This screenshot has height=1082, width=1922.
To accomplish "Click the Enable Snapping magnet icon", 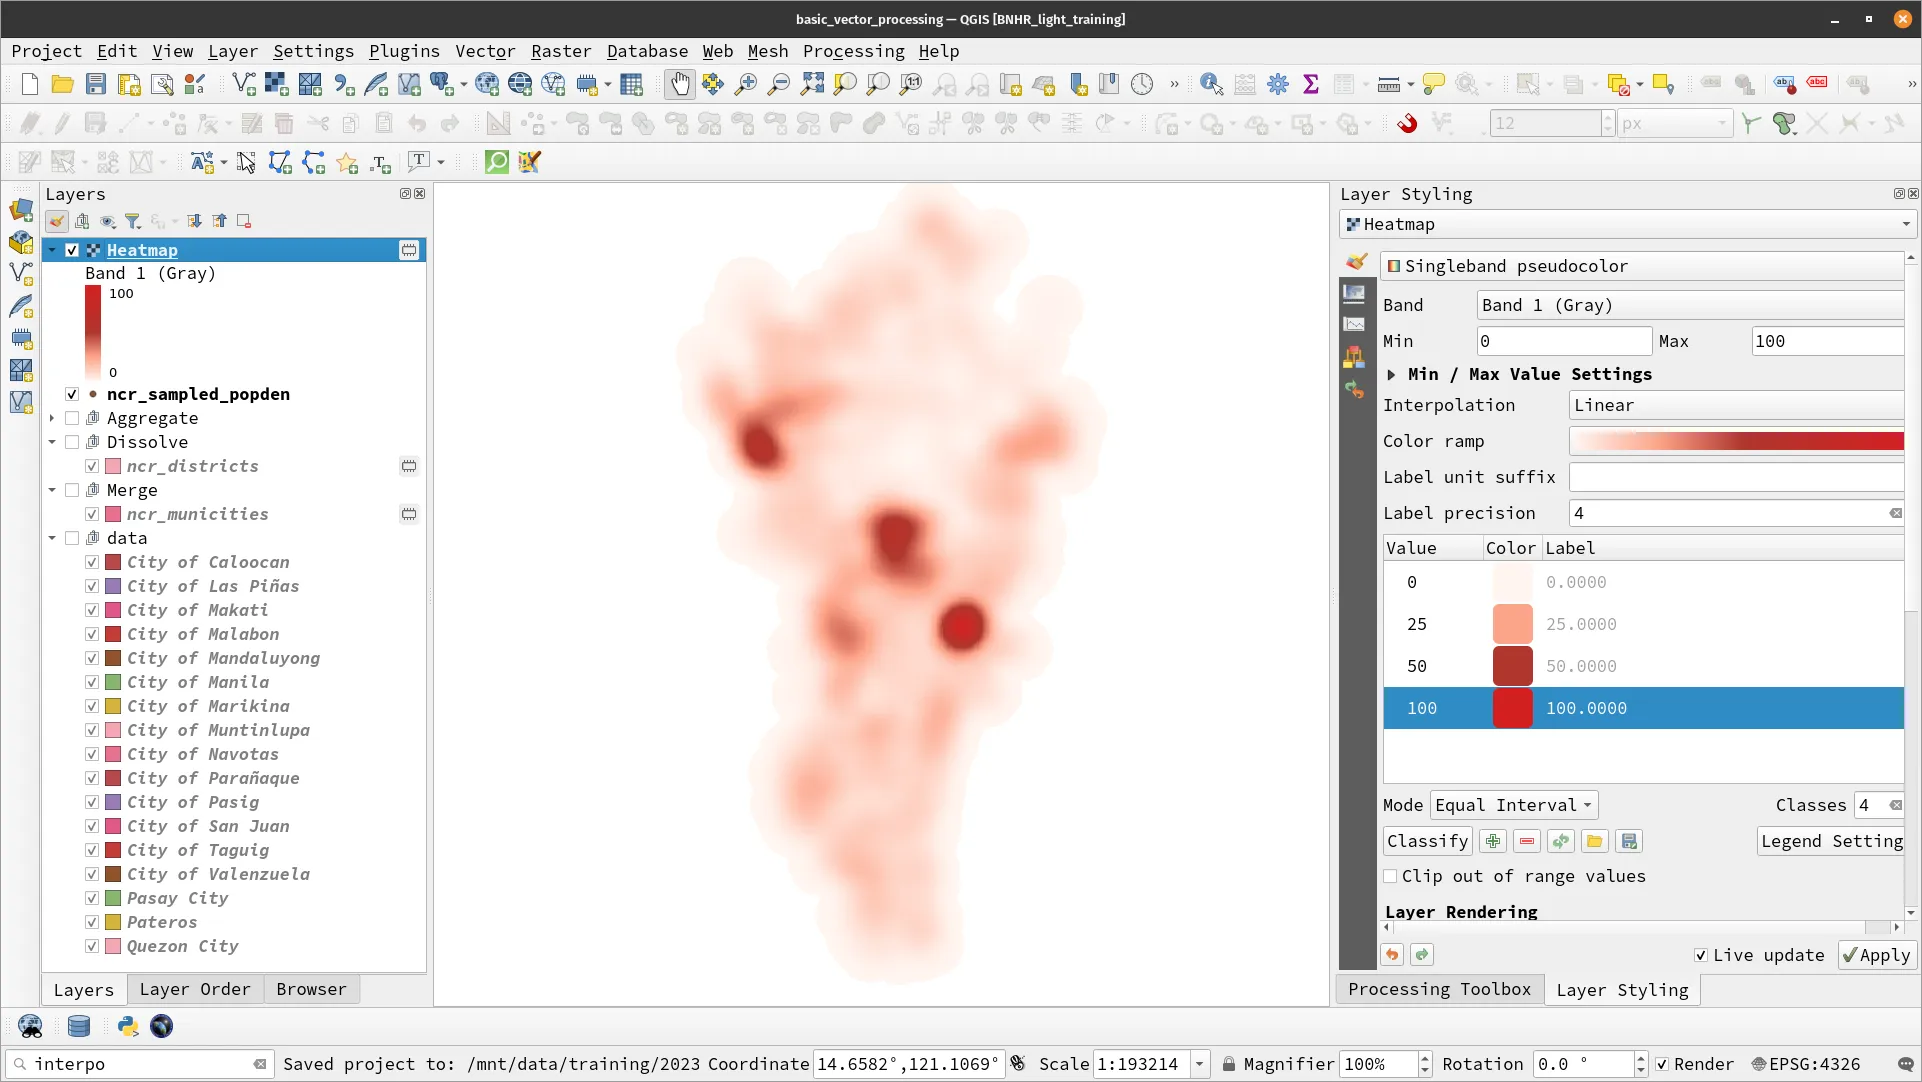I will [1407, 123].
